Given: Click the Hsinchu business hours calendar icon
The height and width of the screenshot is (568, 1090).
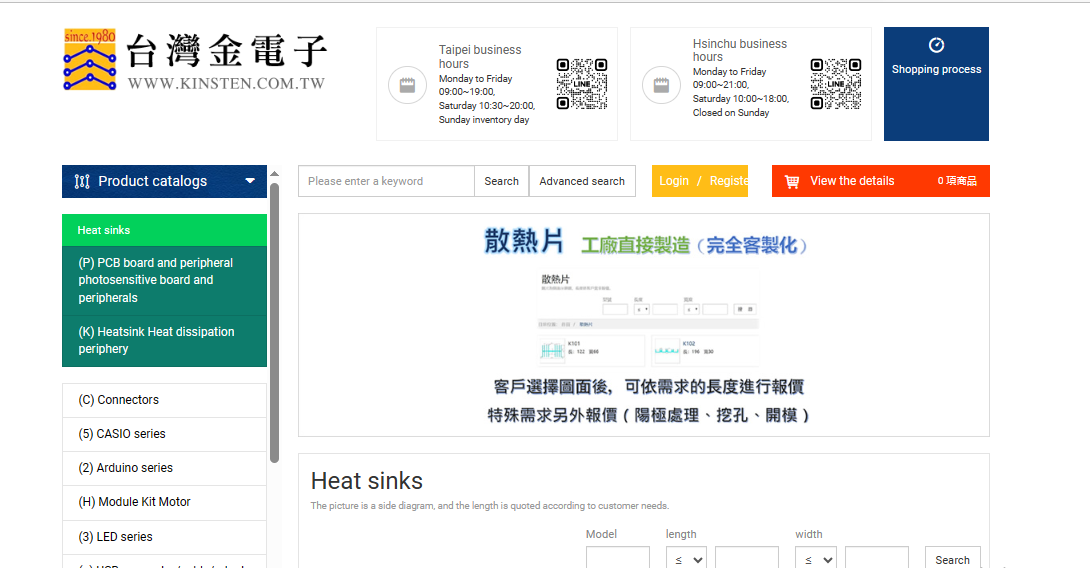Looking at the screenshot, I should pos(661,86).
